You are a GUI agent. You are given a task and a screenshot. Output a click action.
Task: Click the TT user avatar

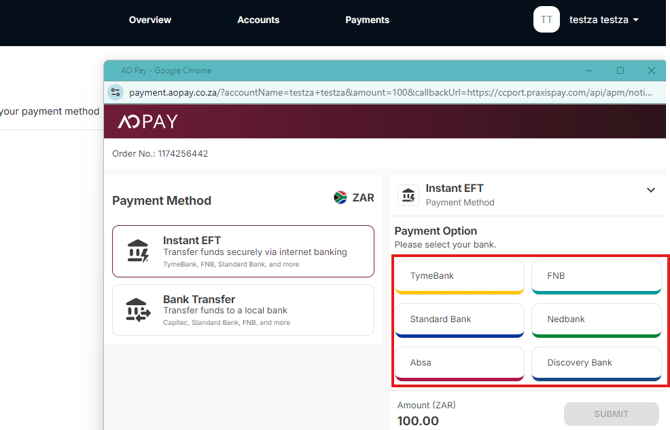click(x=546, y=19)
